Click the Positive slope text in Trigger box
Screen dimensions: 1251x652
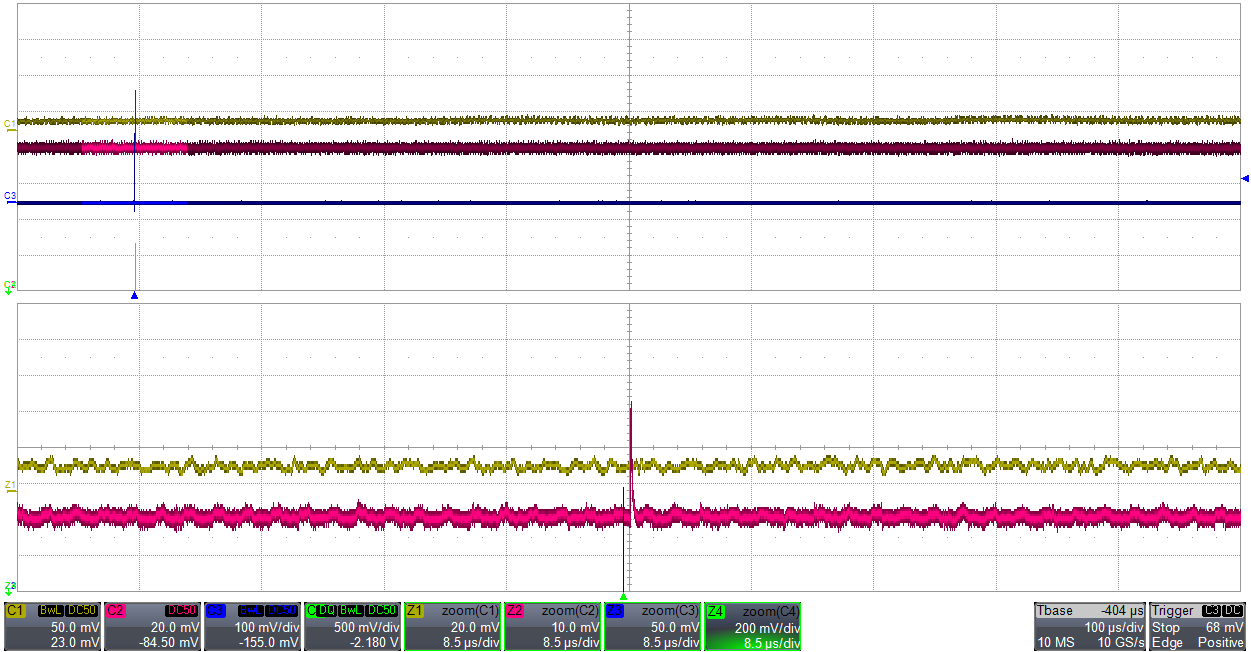(1221, 642)
